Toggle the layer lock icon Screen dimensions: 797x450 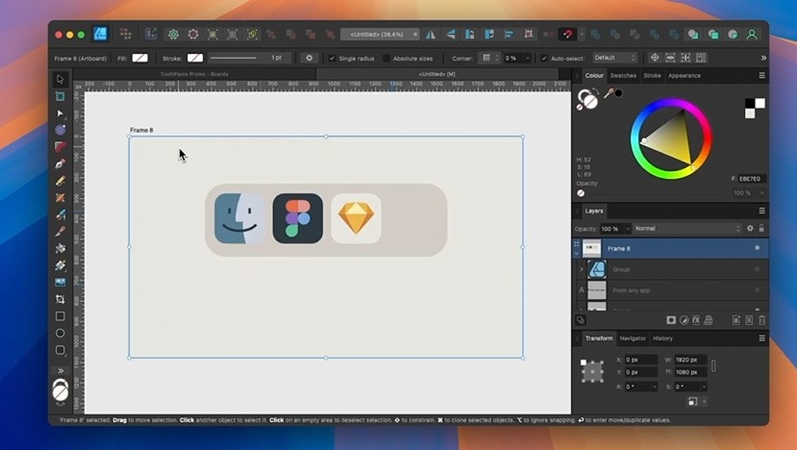(x=761, y=228)
